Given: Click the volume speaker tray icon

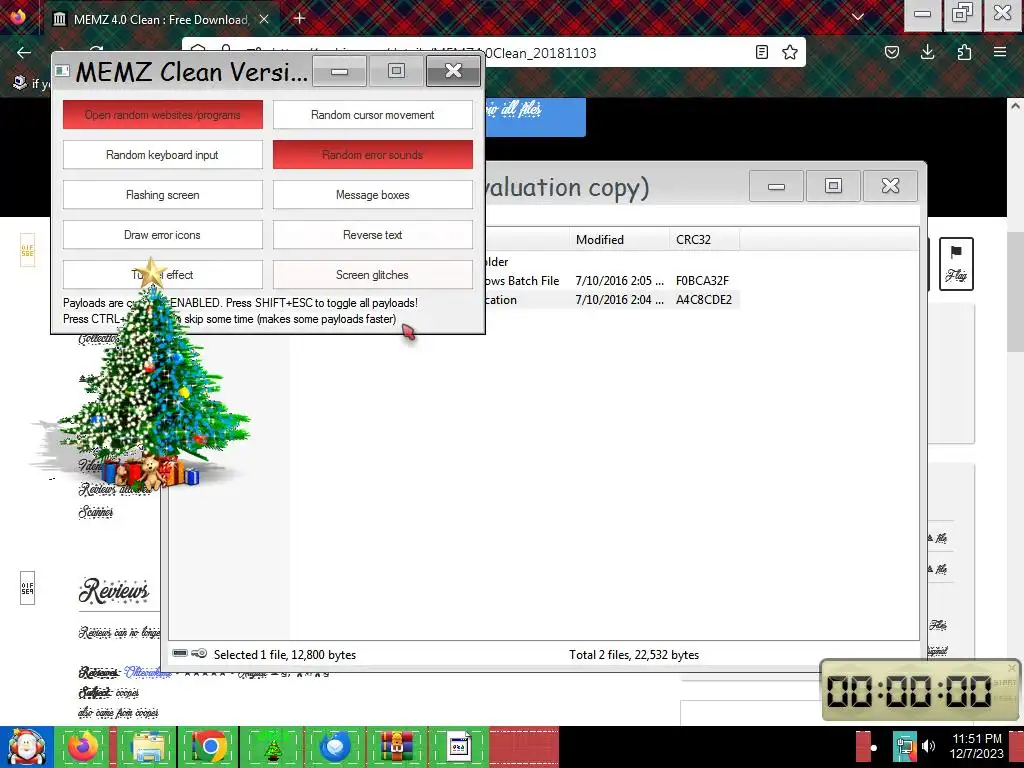Looking at the screenshot, I should pos(928,746).
